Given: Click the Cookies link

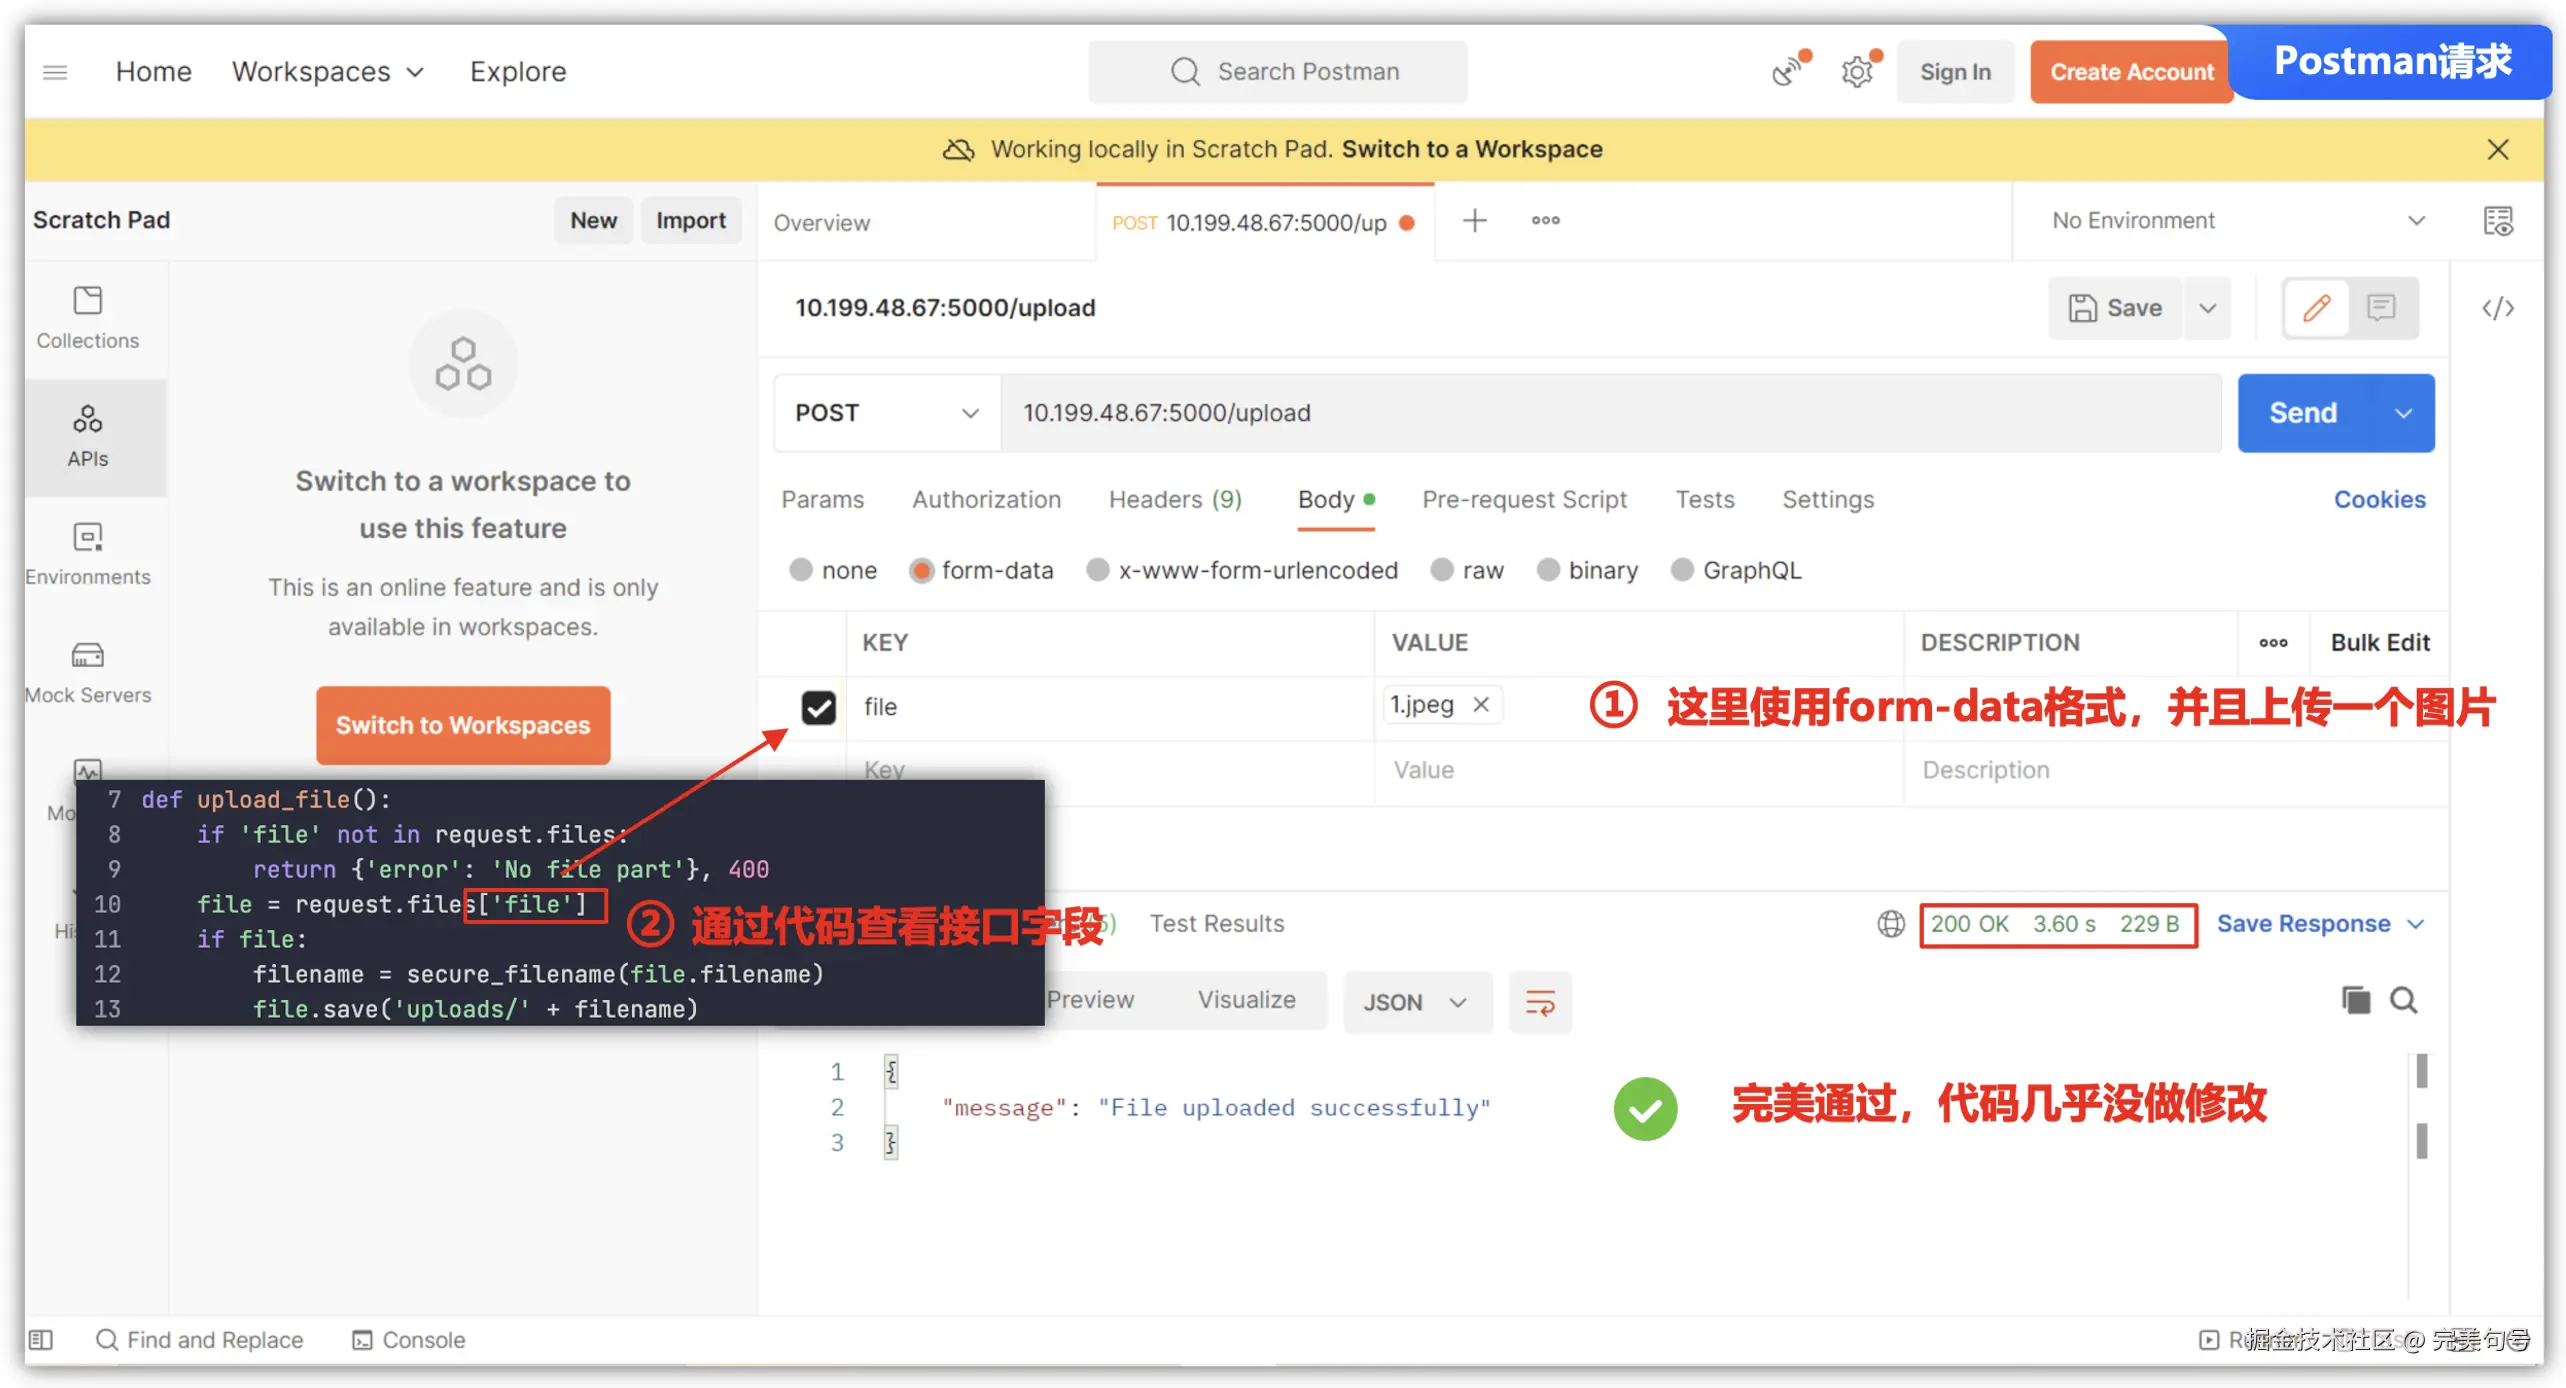Looking at the screenshot, I should pyautogui.click(x=2378, y=499).
